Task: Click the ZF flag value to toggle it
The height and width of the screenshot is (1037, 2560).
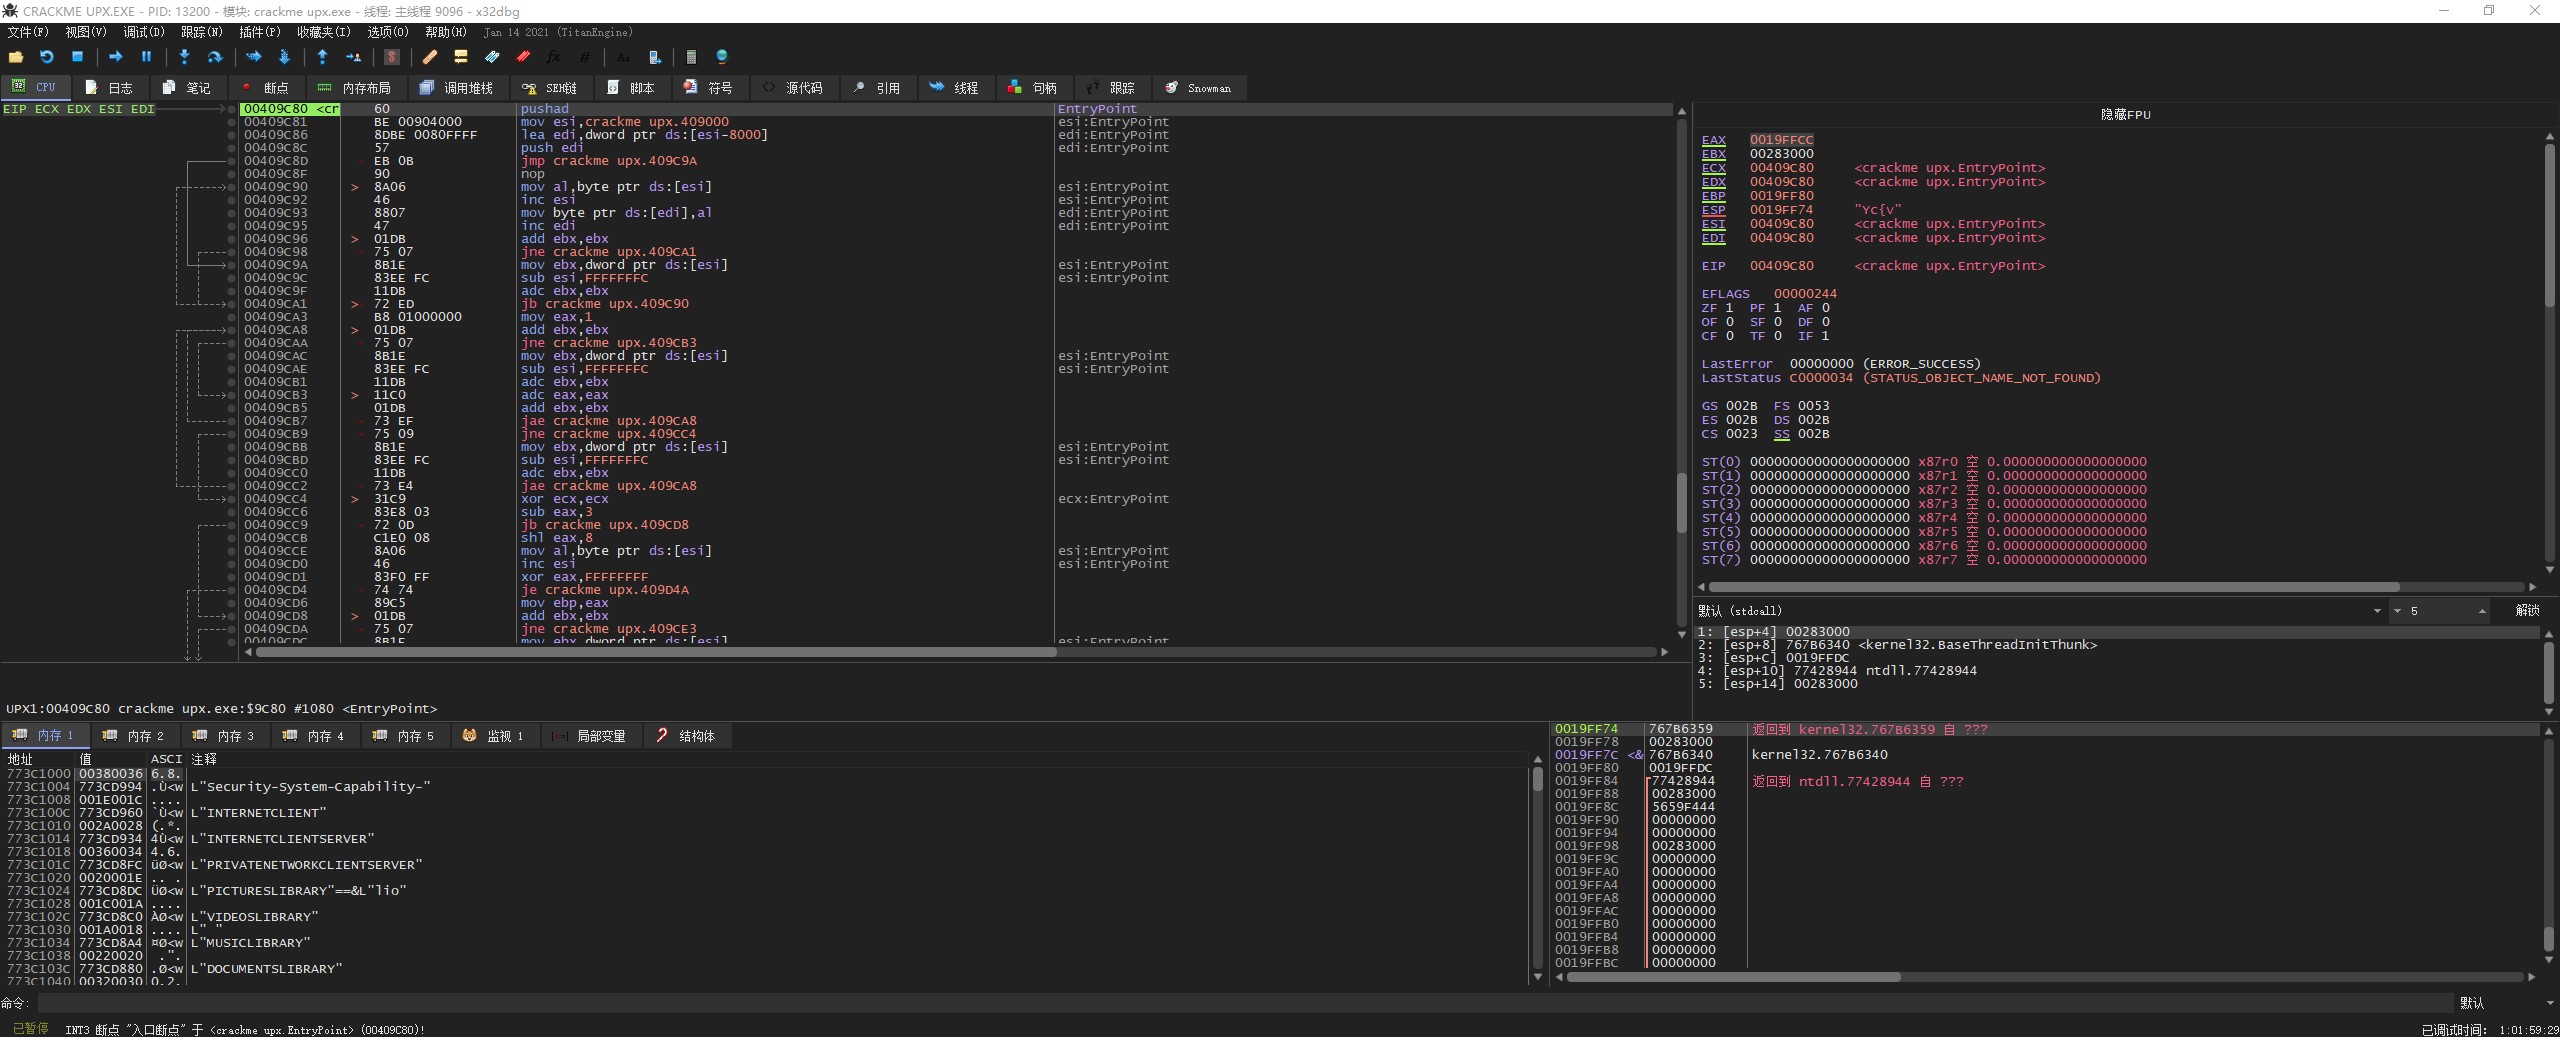Action: (1729, 308)
